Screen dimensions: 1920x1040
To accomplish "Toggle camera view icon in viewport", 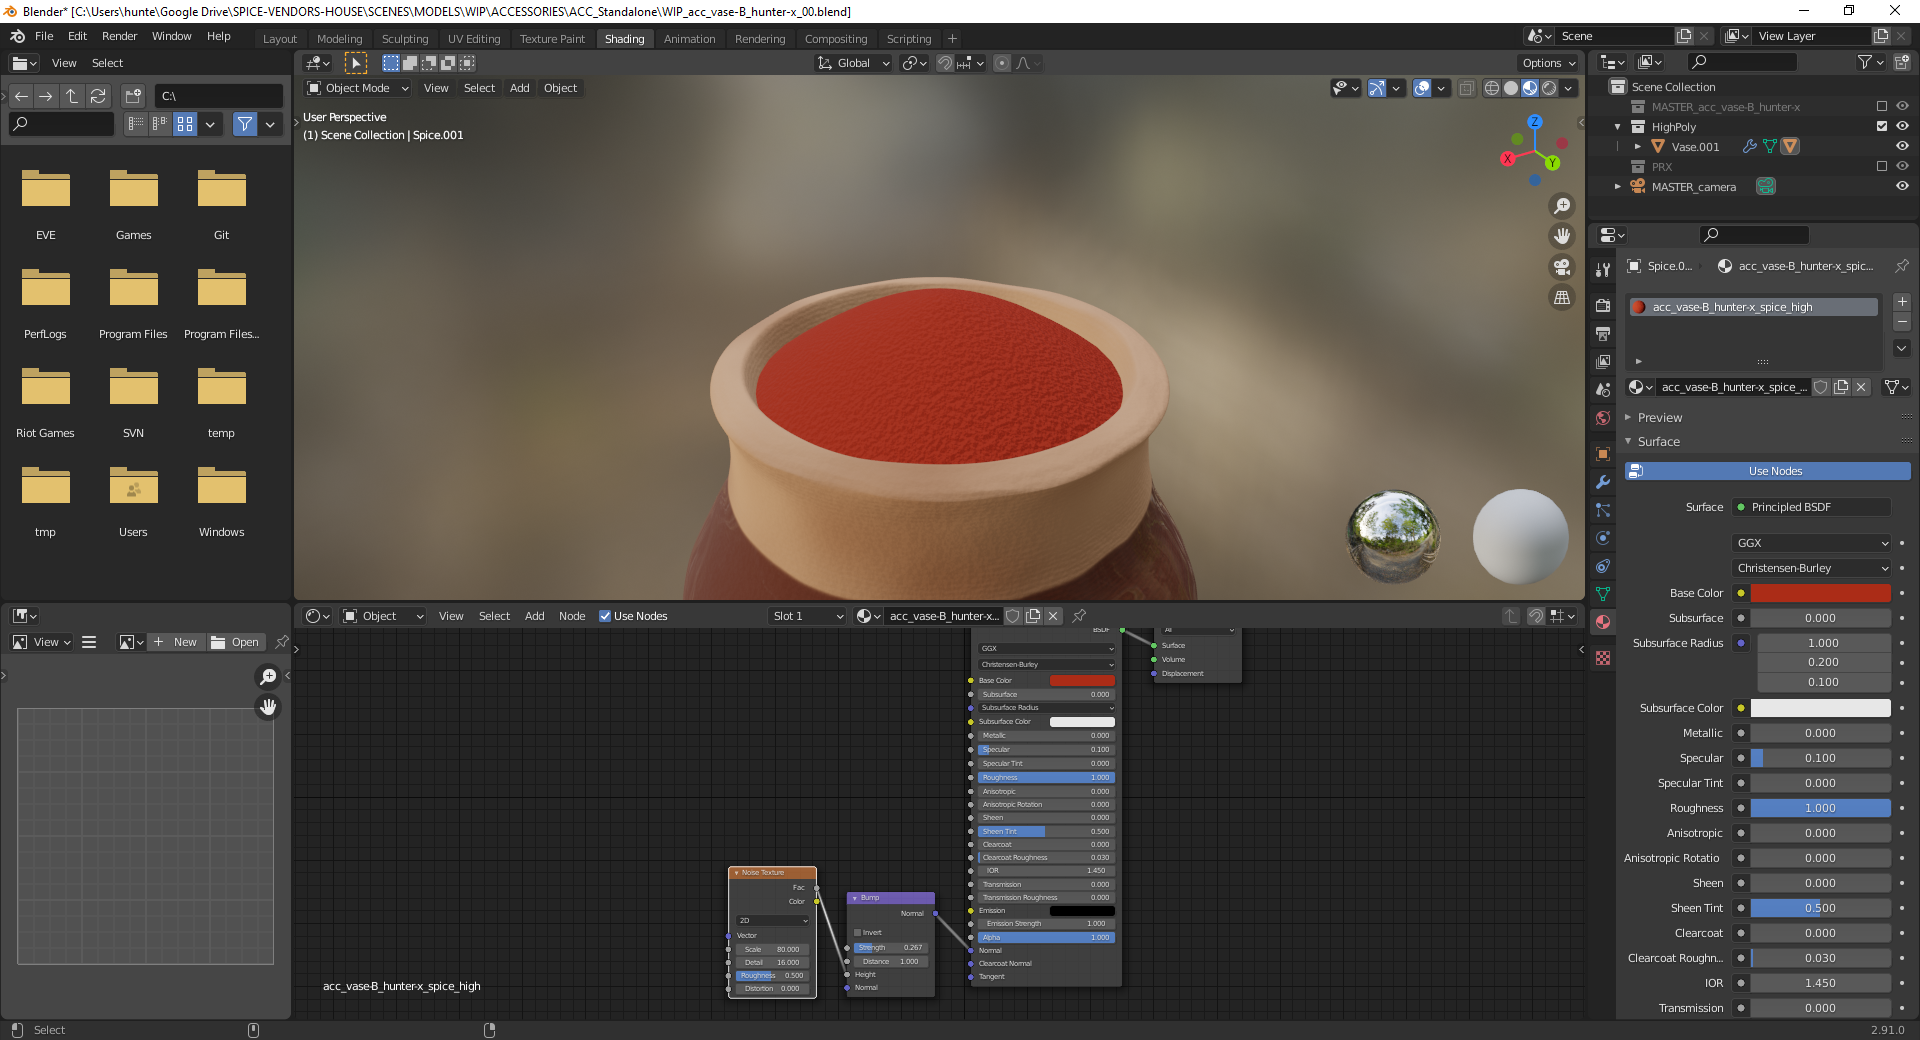I will [x=1561, y=267].
